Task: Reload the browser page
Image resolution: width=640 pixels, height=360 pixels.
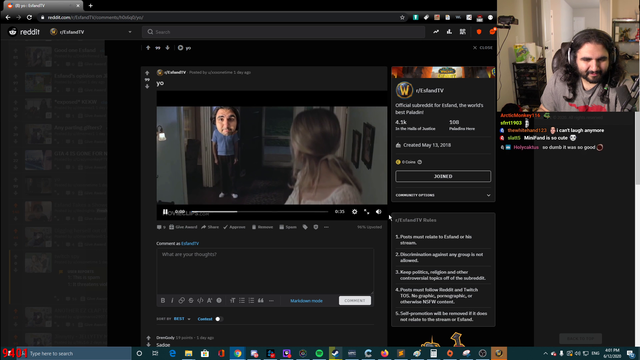Action: click(x=29, y=17)
